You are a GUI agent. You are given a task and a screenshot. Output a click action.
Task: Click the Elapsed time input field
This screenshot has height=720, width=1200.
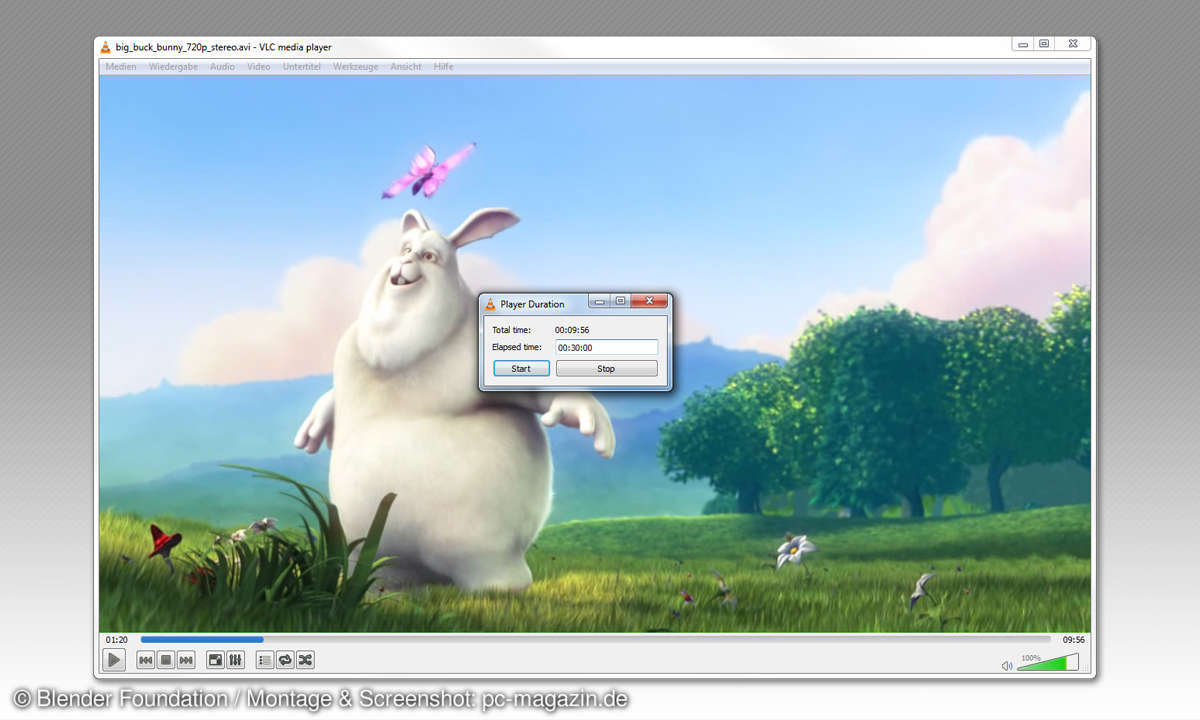[607, 347]
